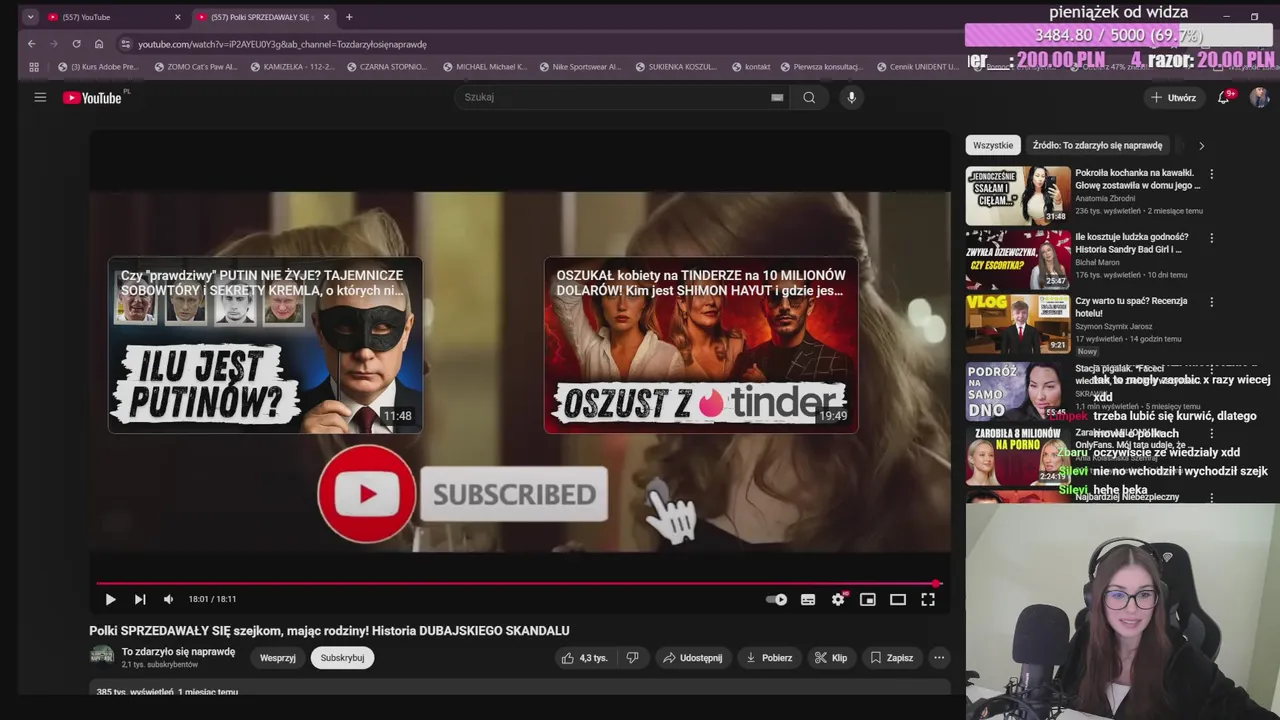Screen dimensions: 1280x720
Task: Play the video
Action: pyautogui.click(x=110, y=599)
